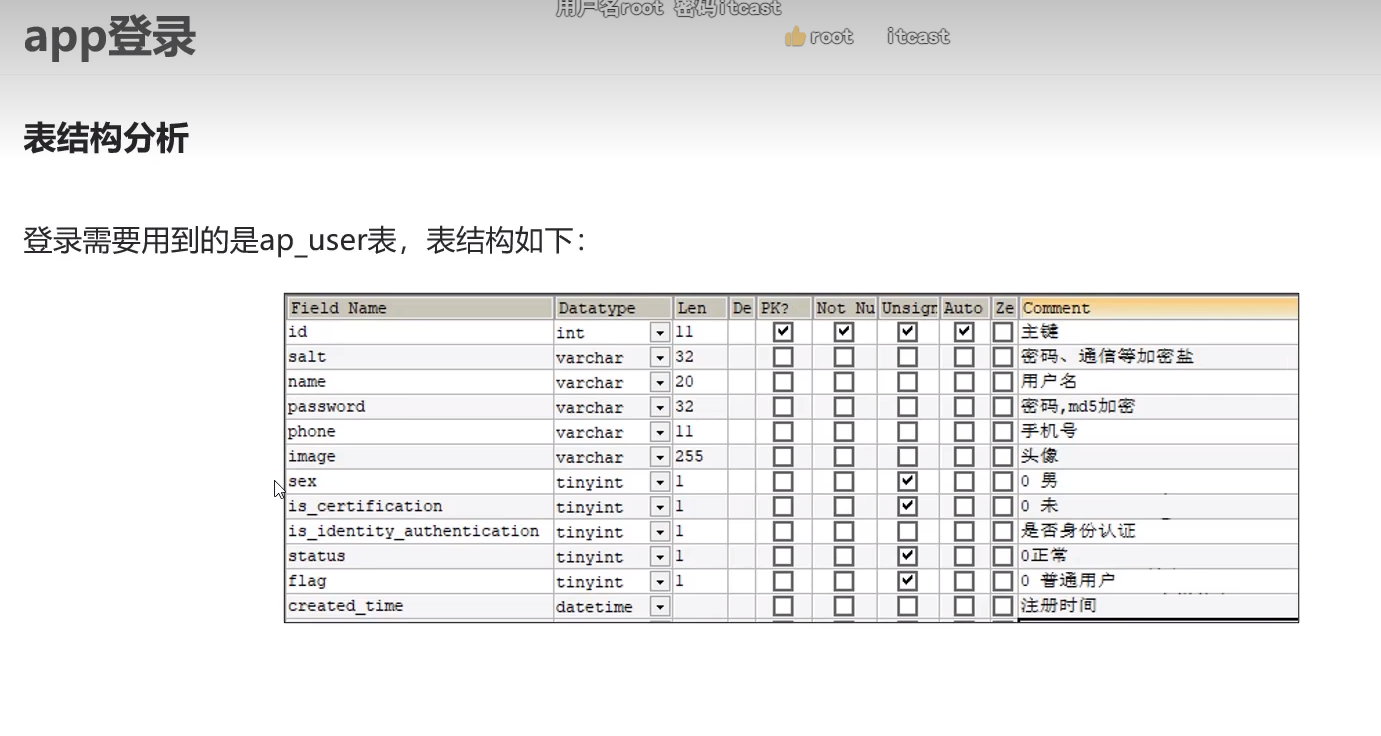Expand datatype dropdown for is_certification
Image resolution: width=1381 pixels, height=736 pixels.
(x=660, y=507)
